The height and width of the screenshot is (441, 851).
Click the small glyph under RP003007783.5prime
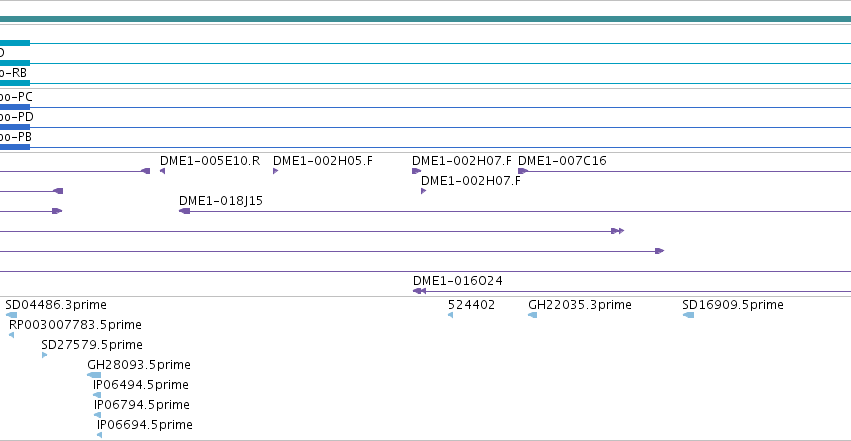11,335
